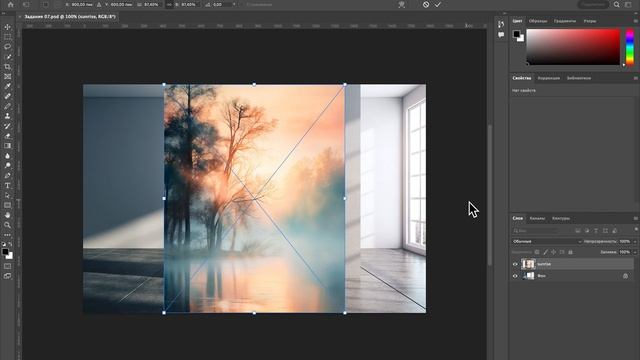Open the Comments panel icon
Viewport: 640px width, 360px height.
click(501, 35)
